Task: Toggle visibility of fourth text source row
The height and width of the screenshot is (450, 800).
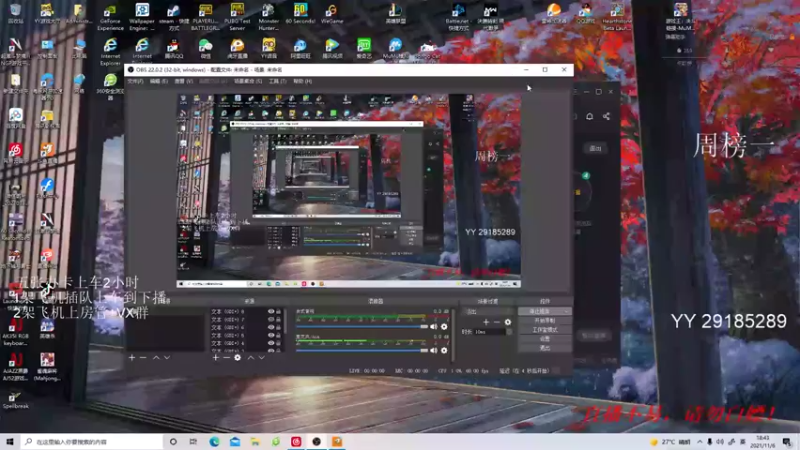Action: pos(271,335)
